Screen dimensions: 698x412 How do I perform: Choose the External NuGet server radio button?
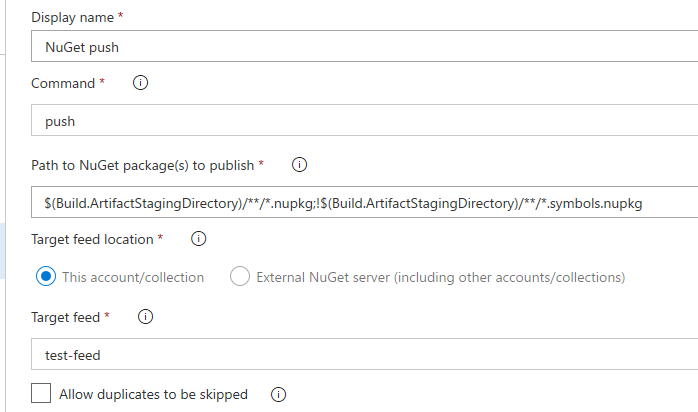pyautogui.click(x=240, y=276)
